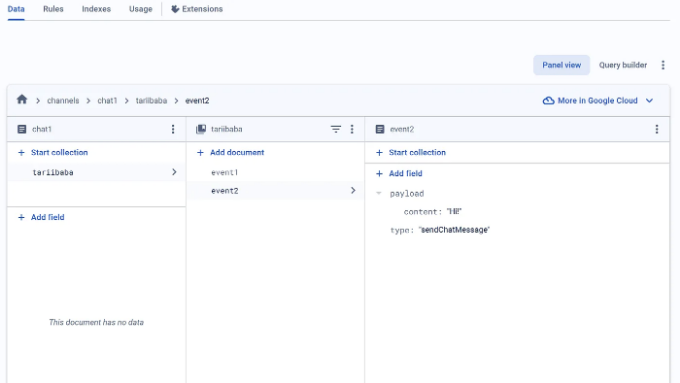Click chevron on event2 row
Viewport: 680px width, 383px height.
click(x=353, y=190)
